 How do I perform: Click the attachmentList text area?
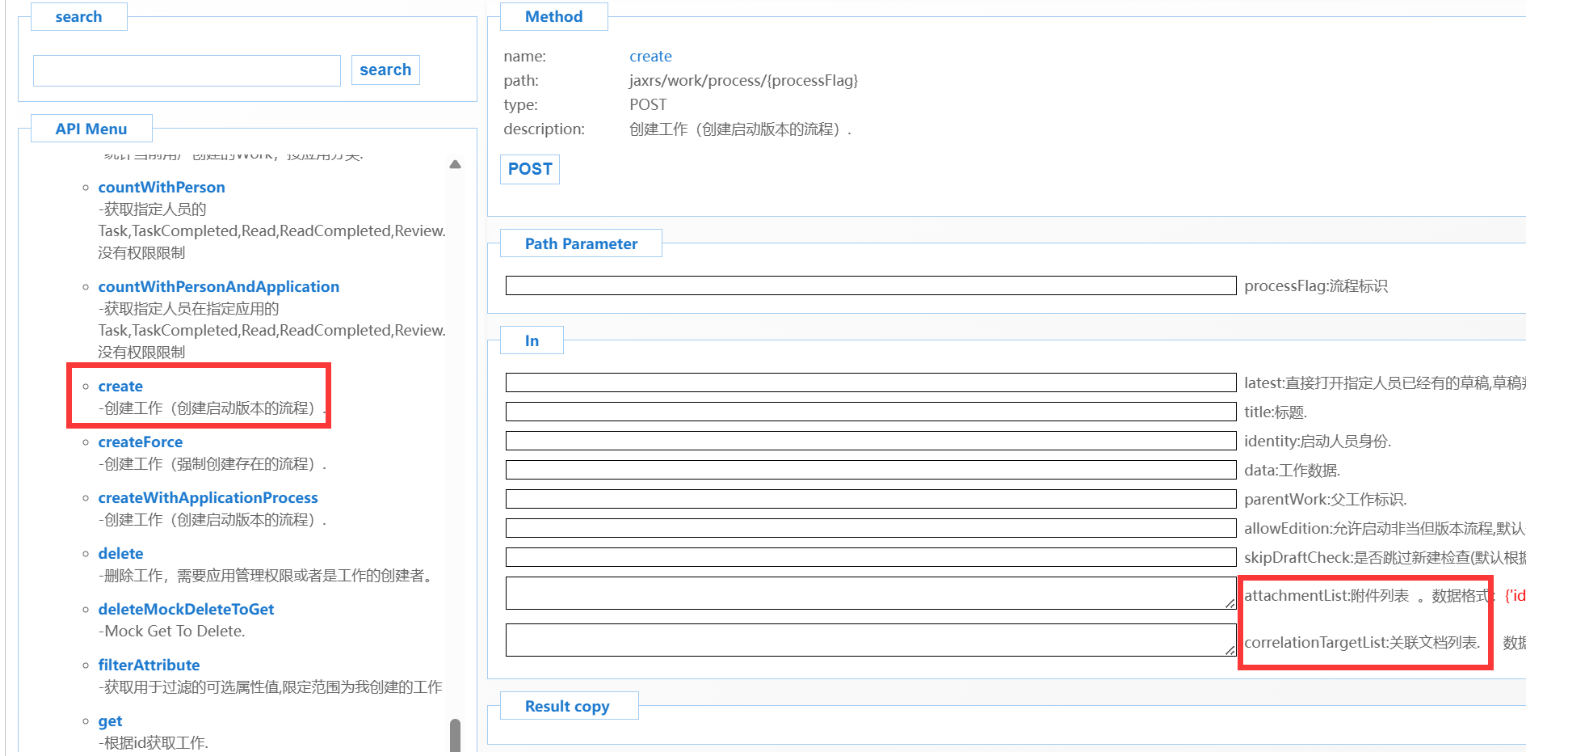coord(870,593)
